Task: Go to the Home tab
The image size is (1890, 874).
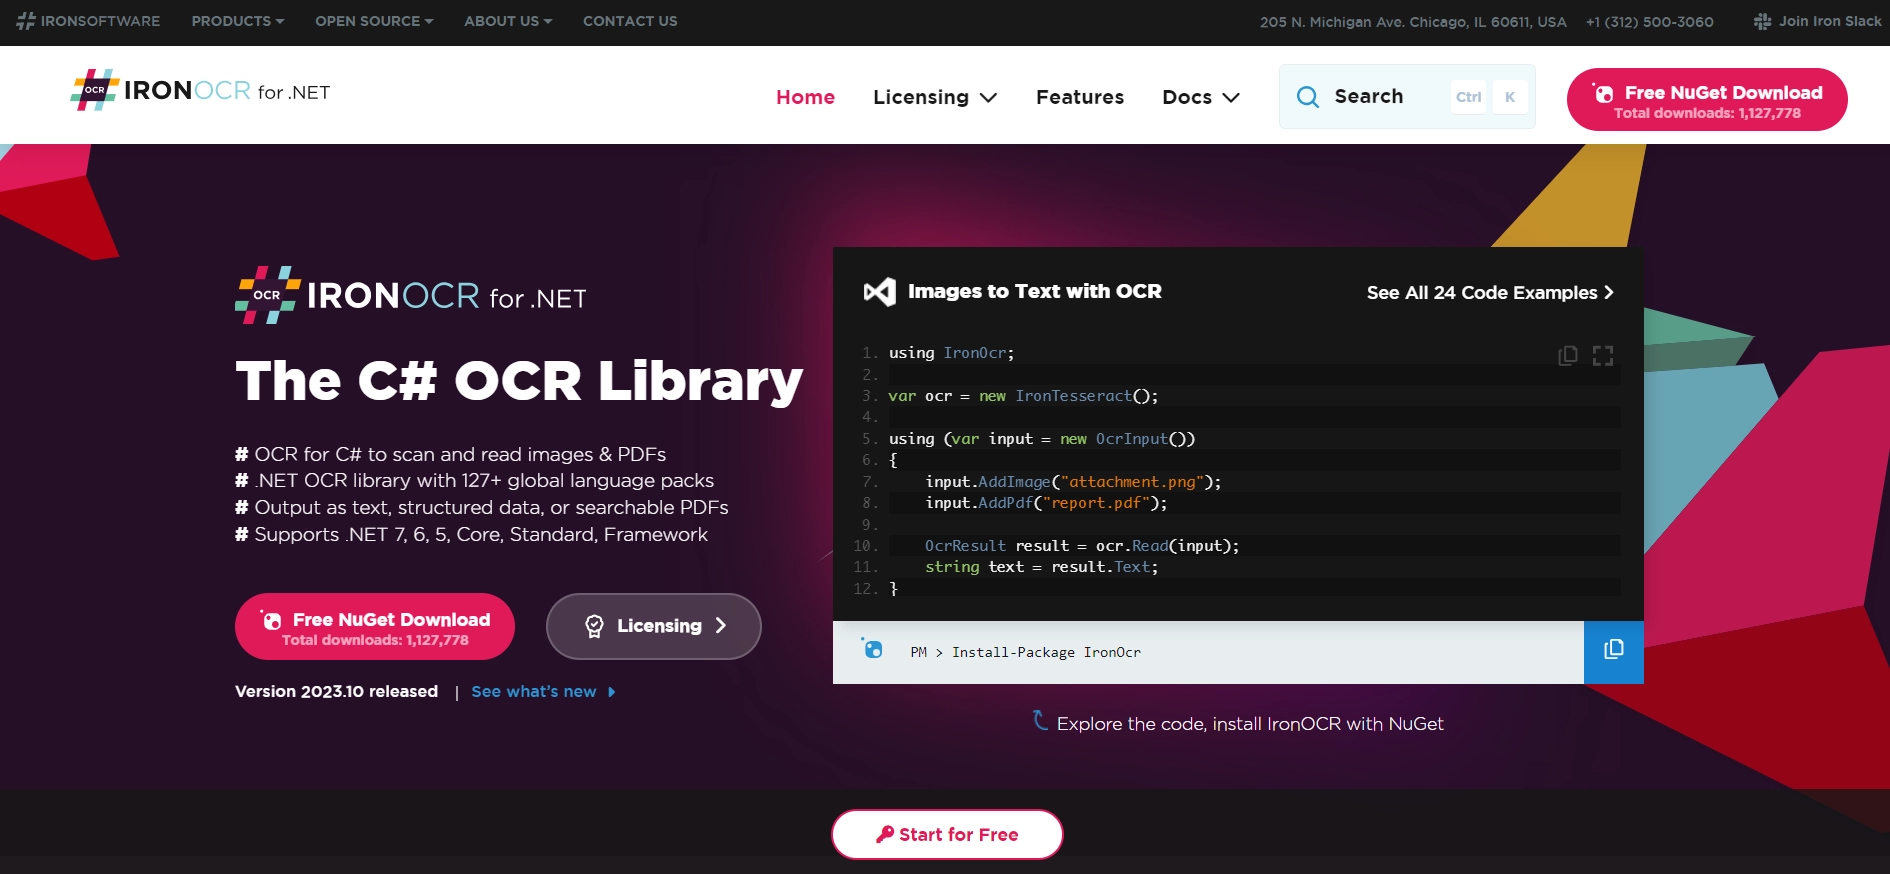Action: pos(805,97)
